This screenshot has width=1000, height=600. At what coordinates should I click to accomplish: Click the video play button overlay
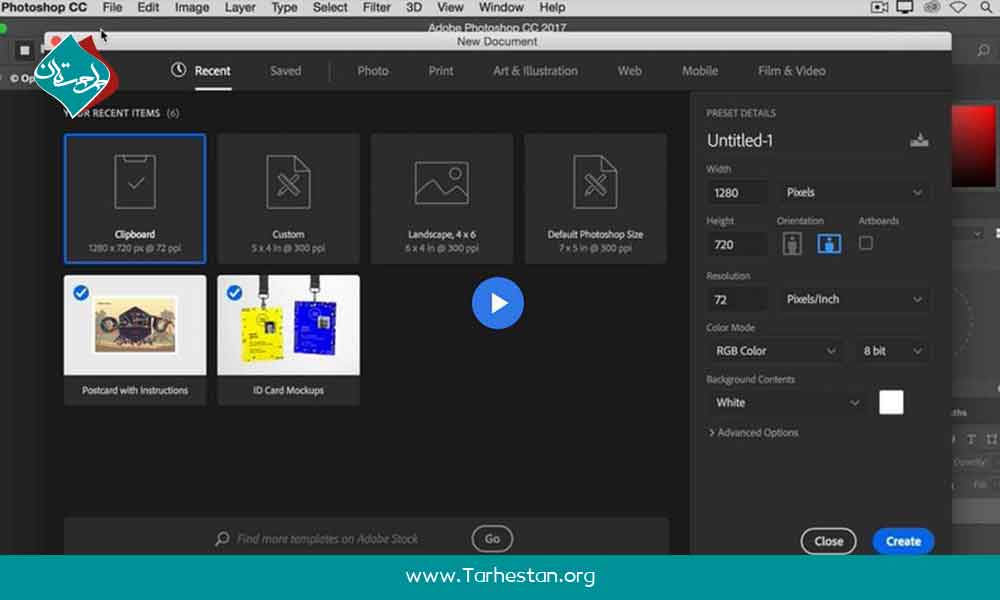pyautogui.click(x=498, y=304)
